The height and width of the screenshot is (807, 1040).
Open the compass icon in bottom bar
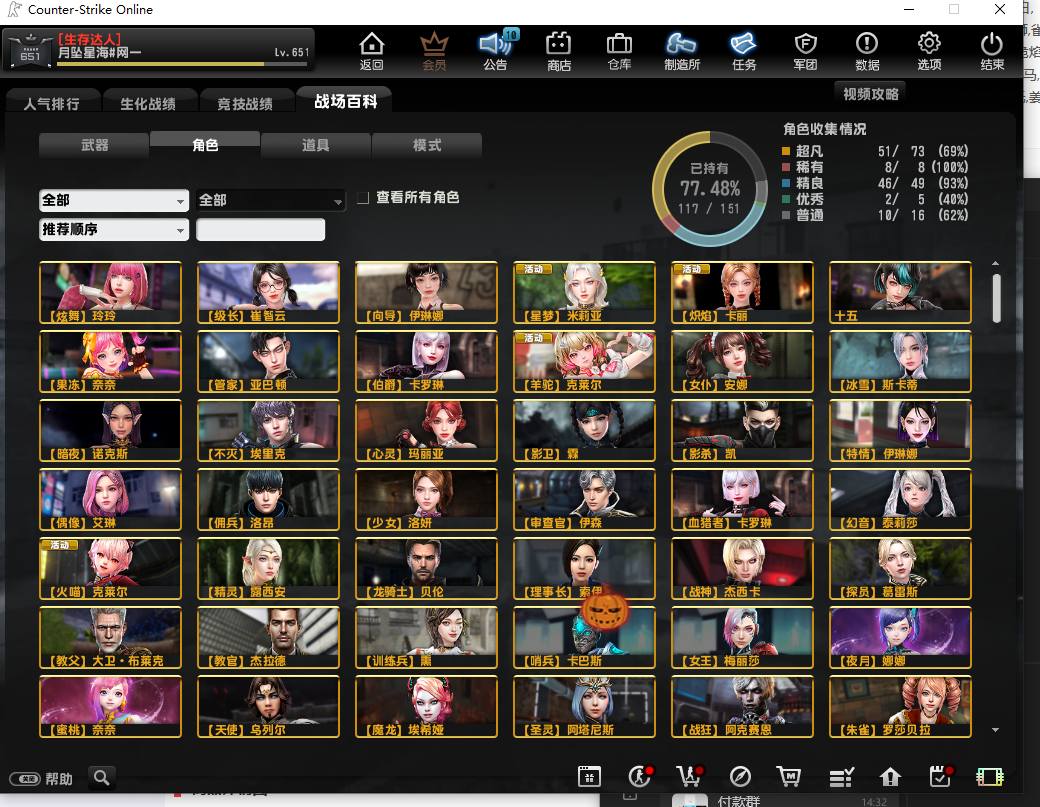(x=740, y=776)
